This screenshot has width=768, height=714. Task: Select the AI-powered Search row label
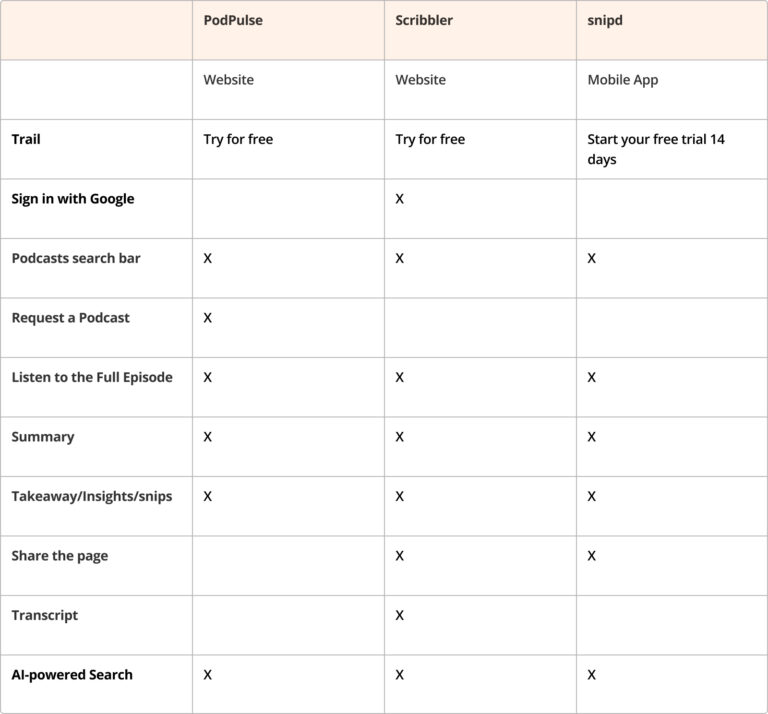pyautogui.click(x=72, y=674)
